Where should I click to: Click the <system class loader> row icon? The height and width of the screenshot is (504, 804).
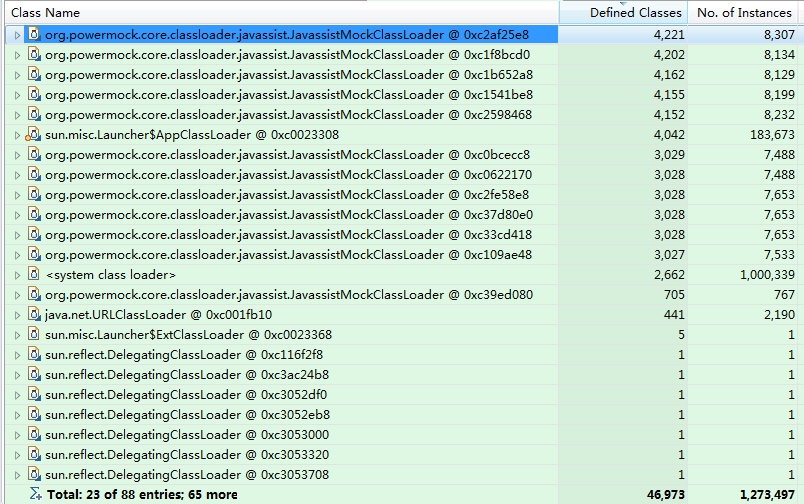tap(34, 274)
